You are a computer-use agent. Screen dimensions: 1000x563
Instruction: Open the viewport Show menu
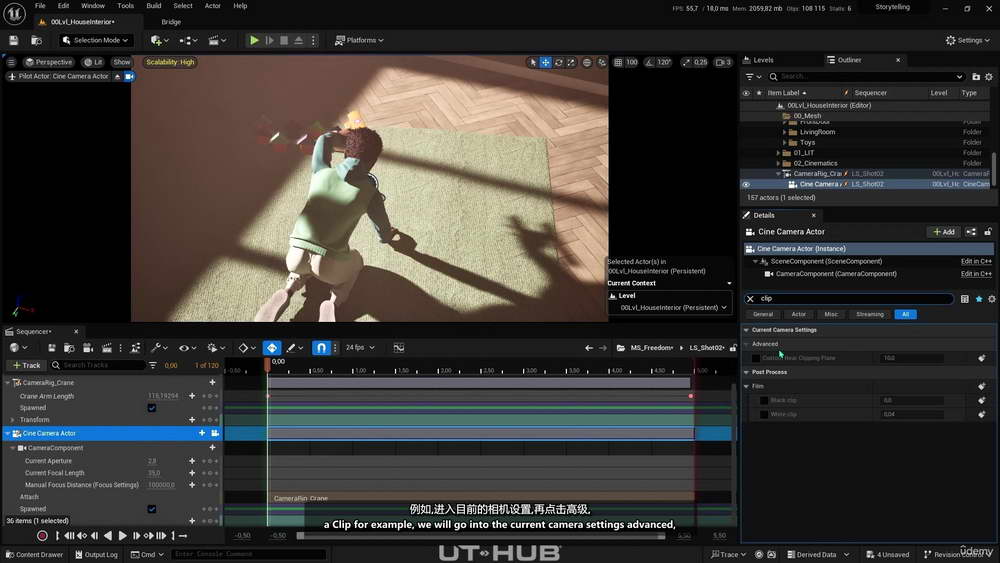(x=121, y=62)
